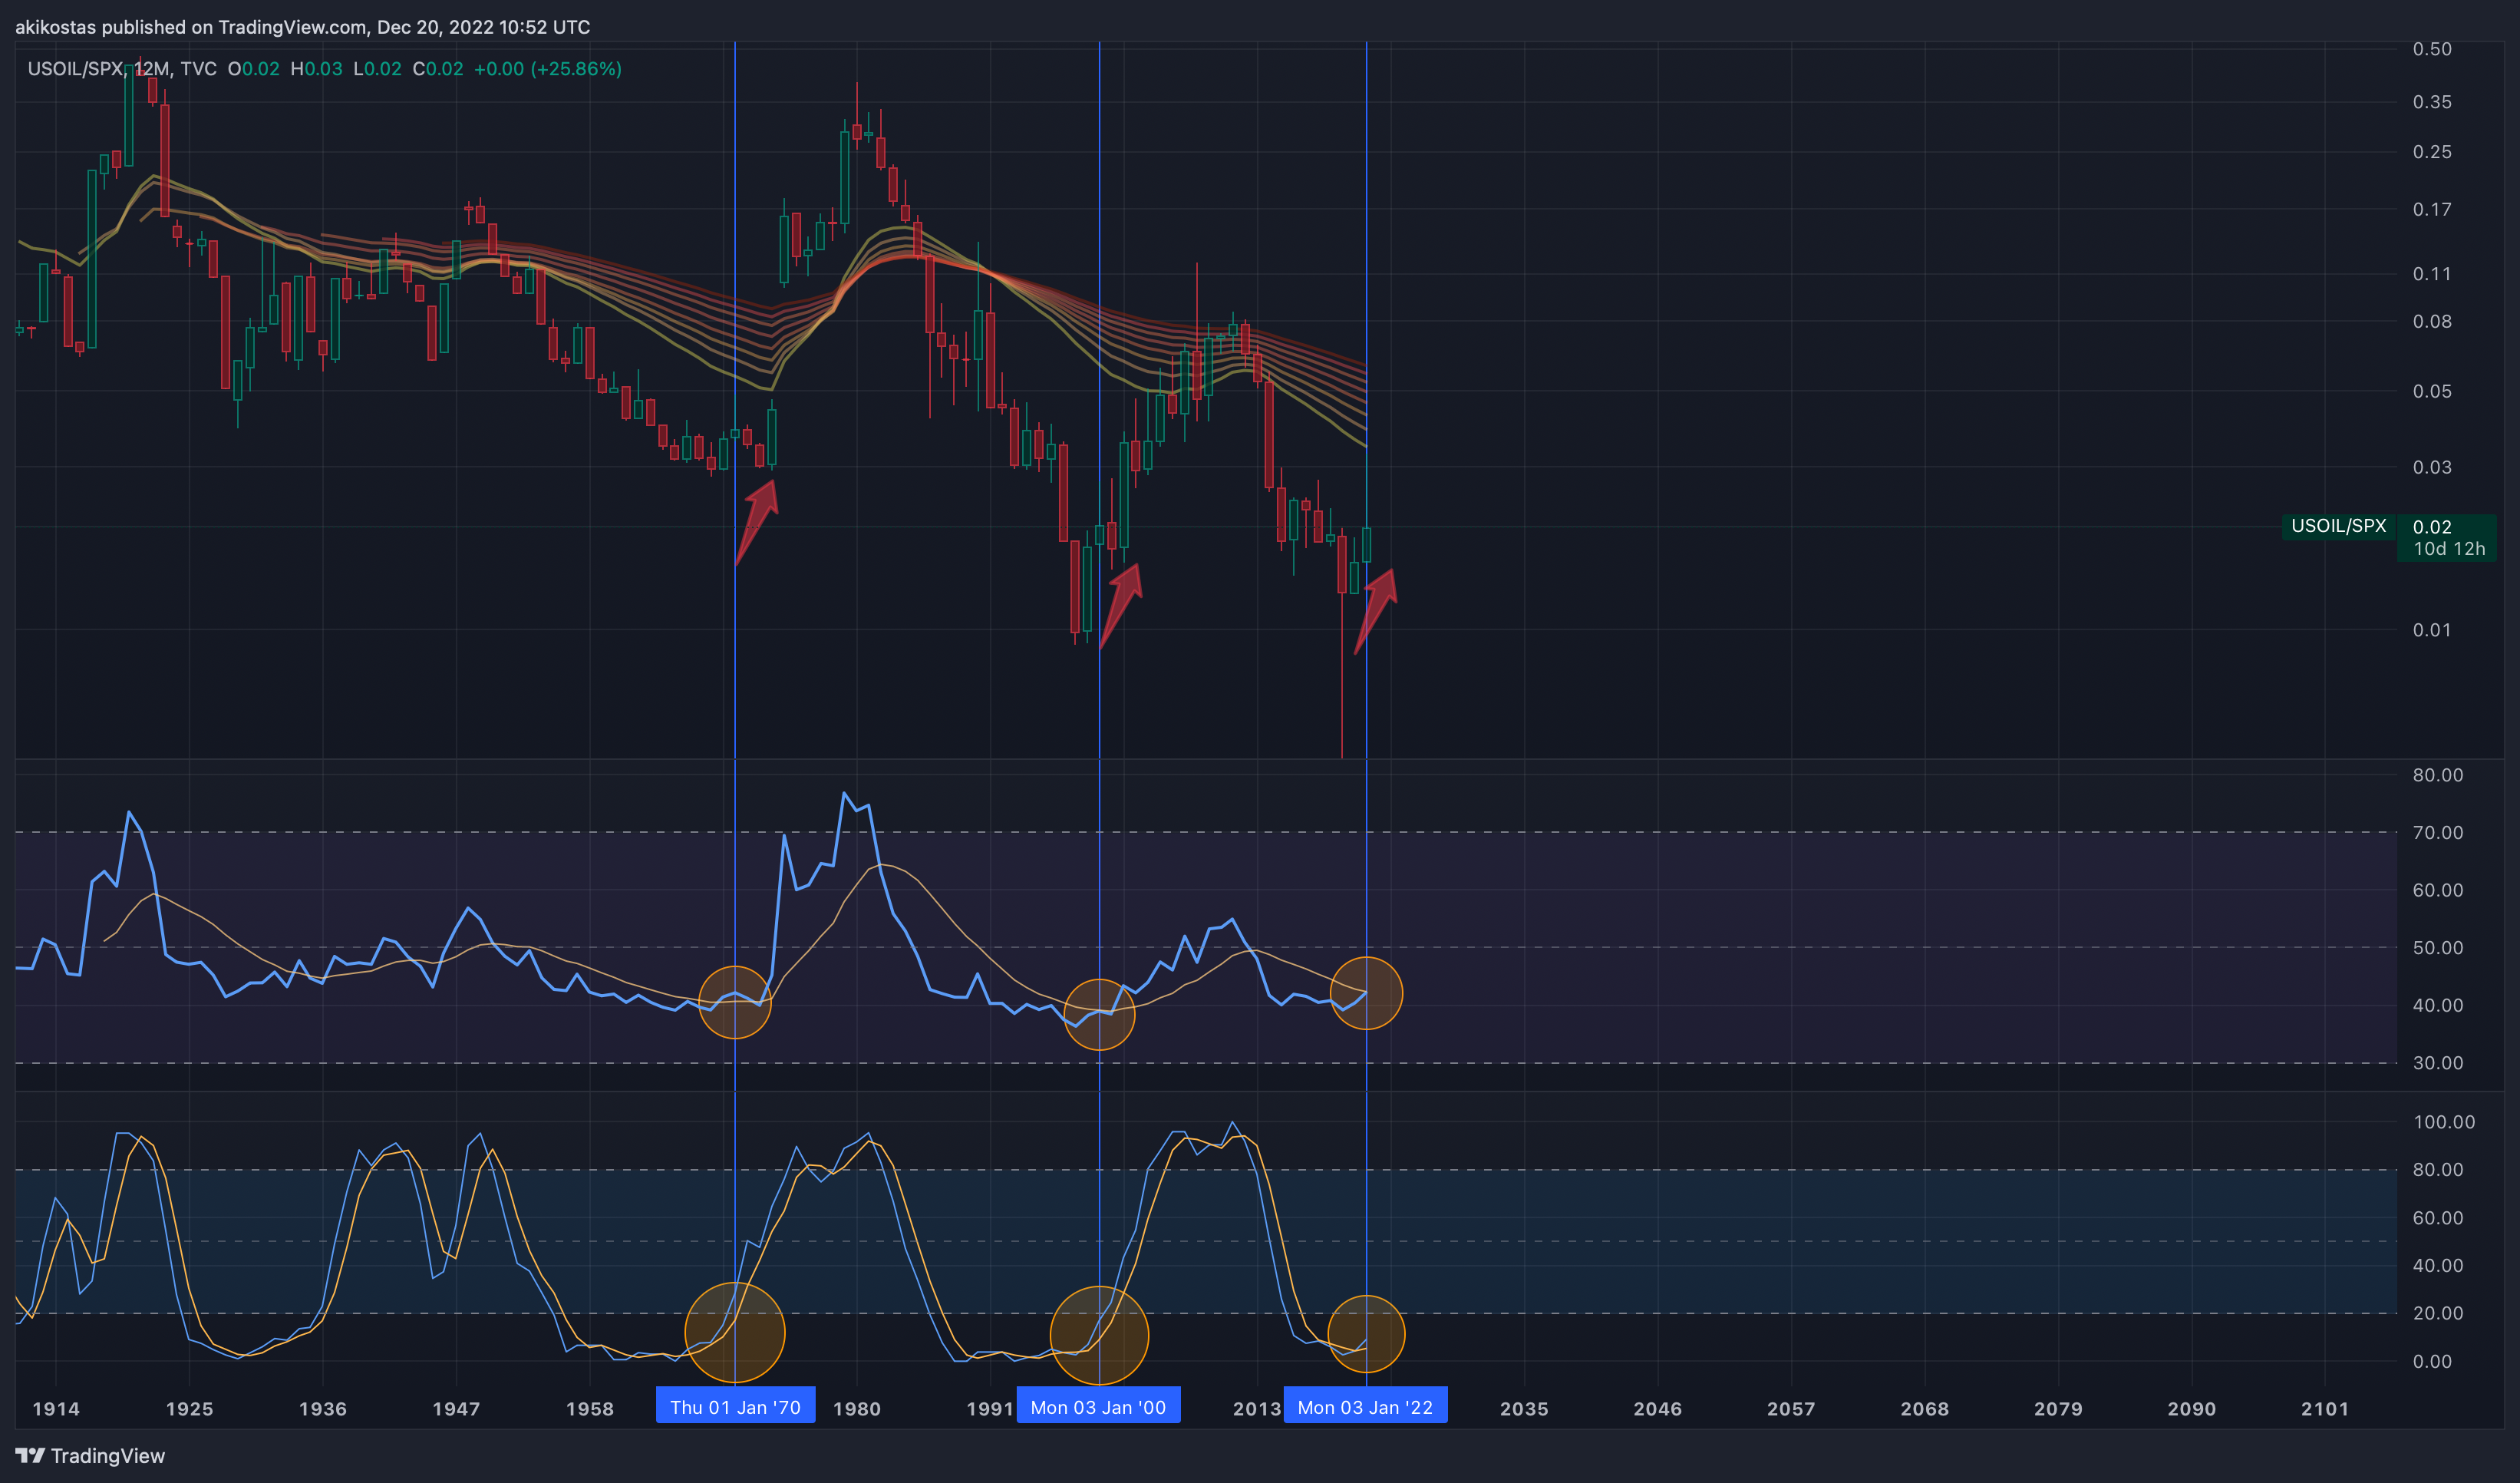Click the 0.05 price axis label

[2432, 392]
